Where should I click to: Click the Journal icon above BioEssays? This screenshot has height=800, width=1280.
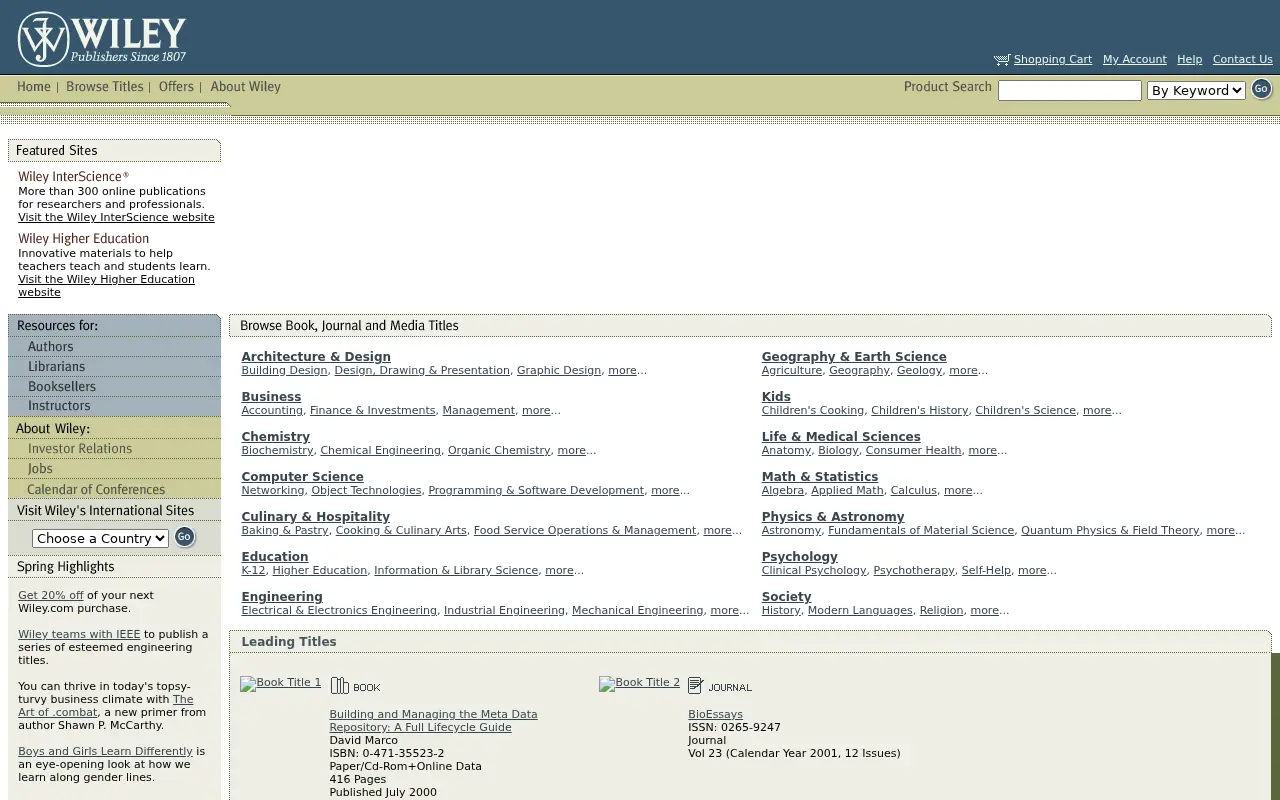[x=720, y=686]
